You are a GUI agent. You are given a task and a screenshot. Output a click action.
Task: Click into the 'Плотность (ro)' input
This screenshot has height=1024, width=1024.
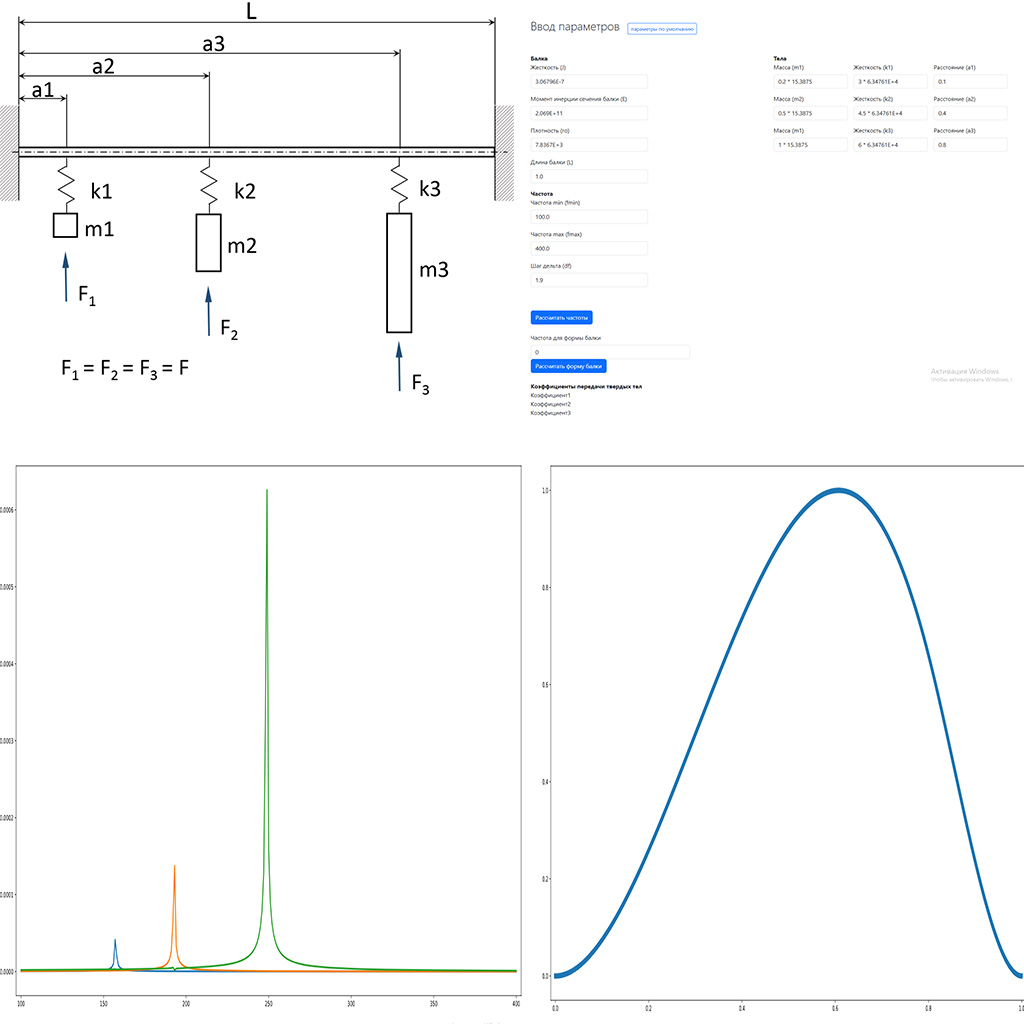point(589,145)
